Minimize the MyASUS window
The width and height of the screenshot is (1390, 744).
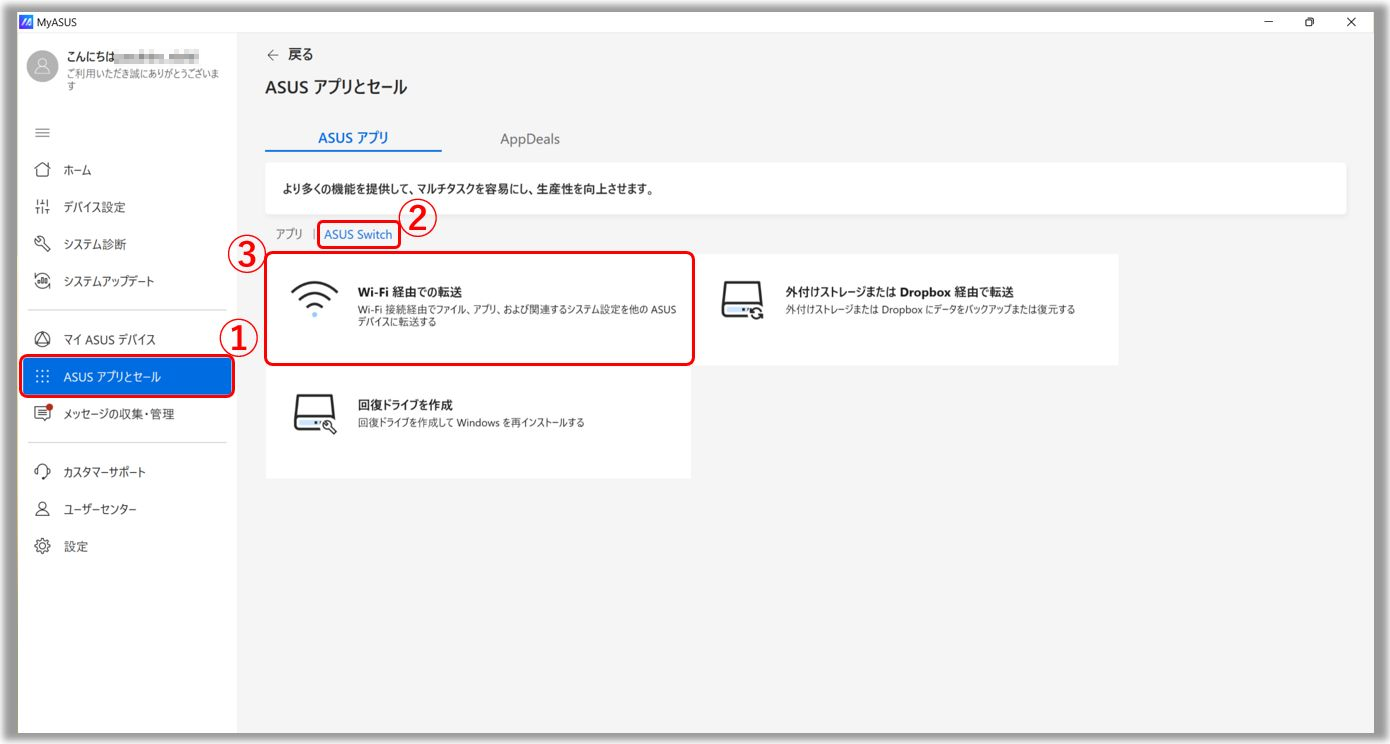click(1269, 22)
